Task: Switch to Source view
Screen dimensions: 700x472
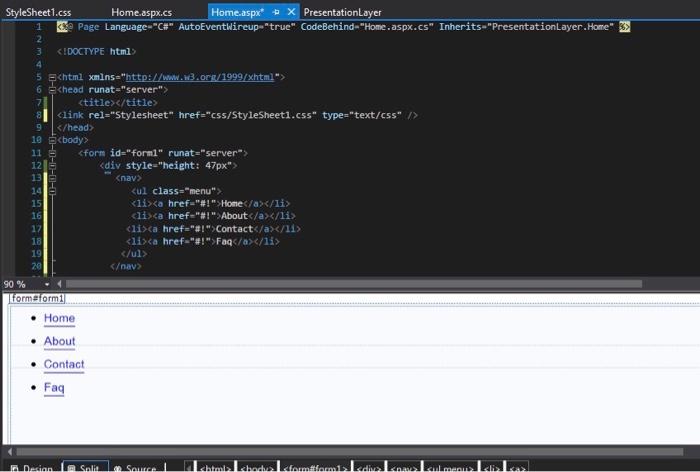Action: point(136,468)
